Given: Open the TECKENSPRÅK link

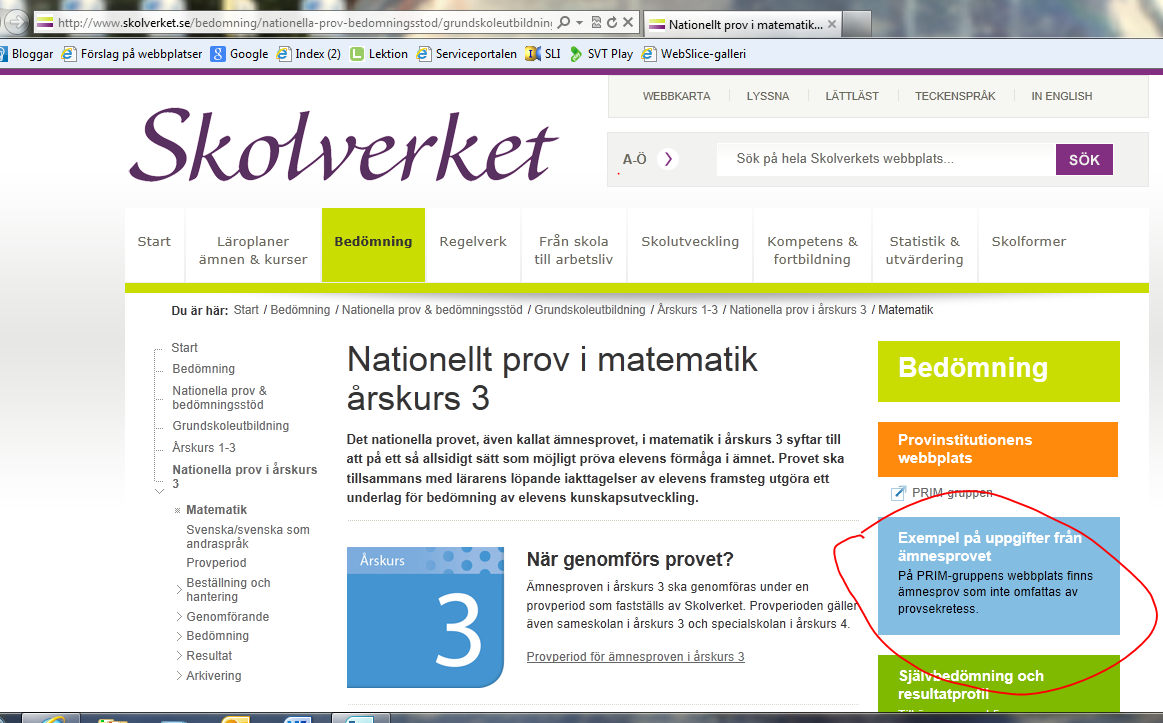Looking at the screenshot, I should (955, 96).
